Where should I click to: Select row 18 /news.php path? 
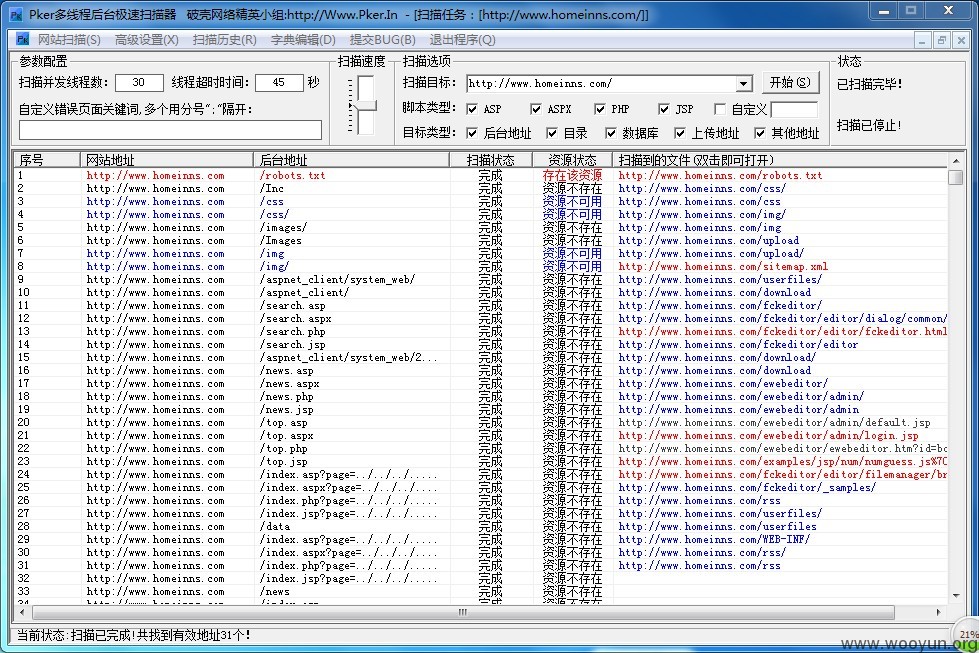click(287, 396)
